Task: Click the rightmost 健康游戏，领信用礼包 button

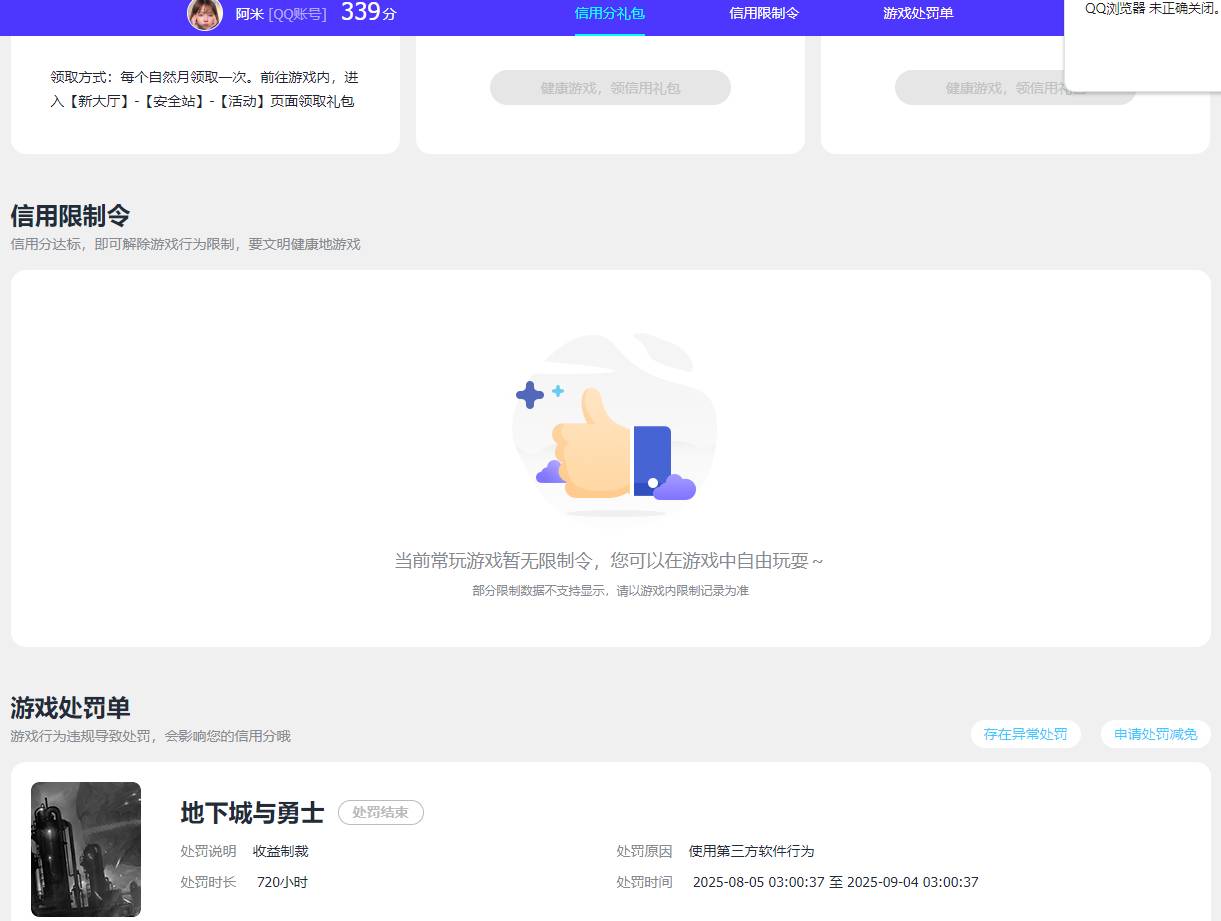Action: coord(1015,88)
